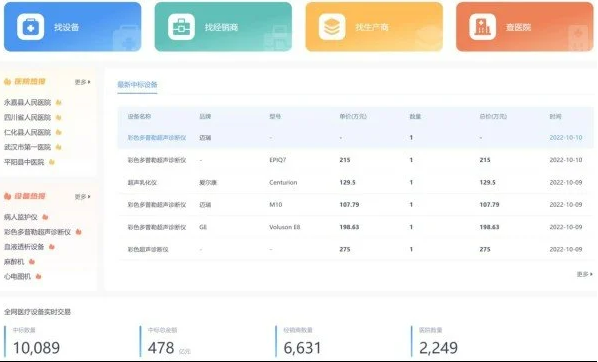Click the red flame icon next to 心电图机
598x362 pixels.
click(38, 277)
